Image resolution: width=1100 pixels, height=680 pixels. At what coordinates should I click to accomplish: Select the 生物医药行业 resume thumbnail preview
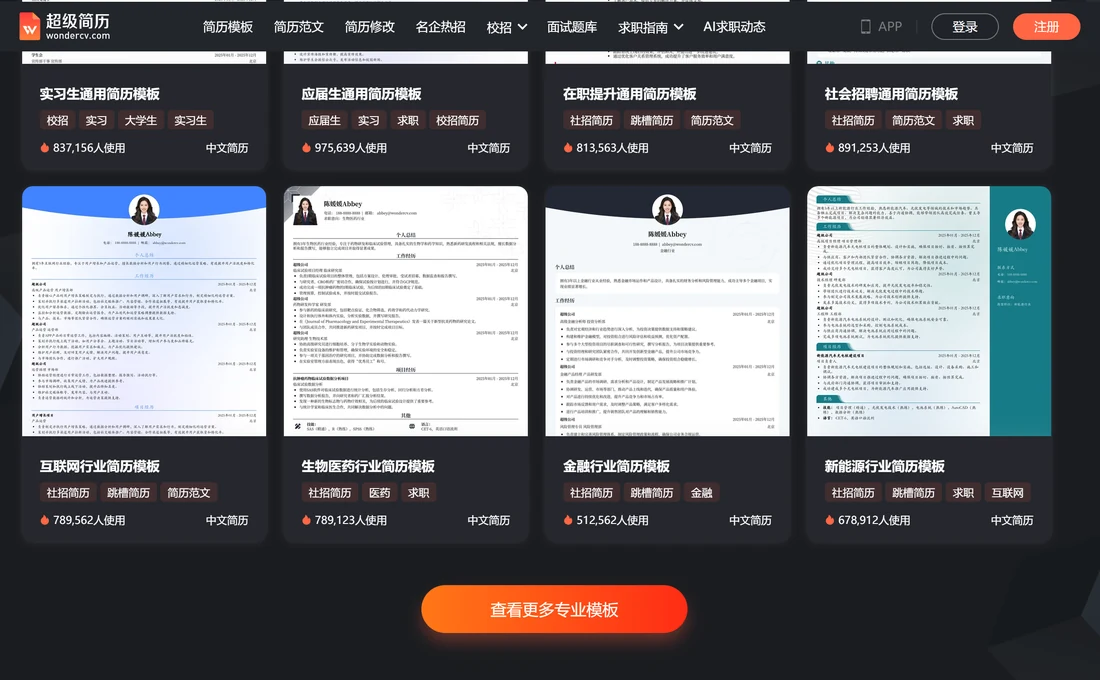click(x=405, y=311)
